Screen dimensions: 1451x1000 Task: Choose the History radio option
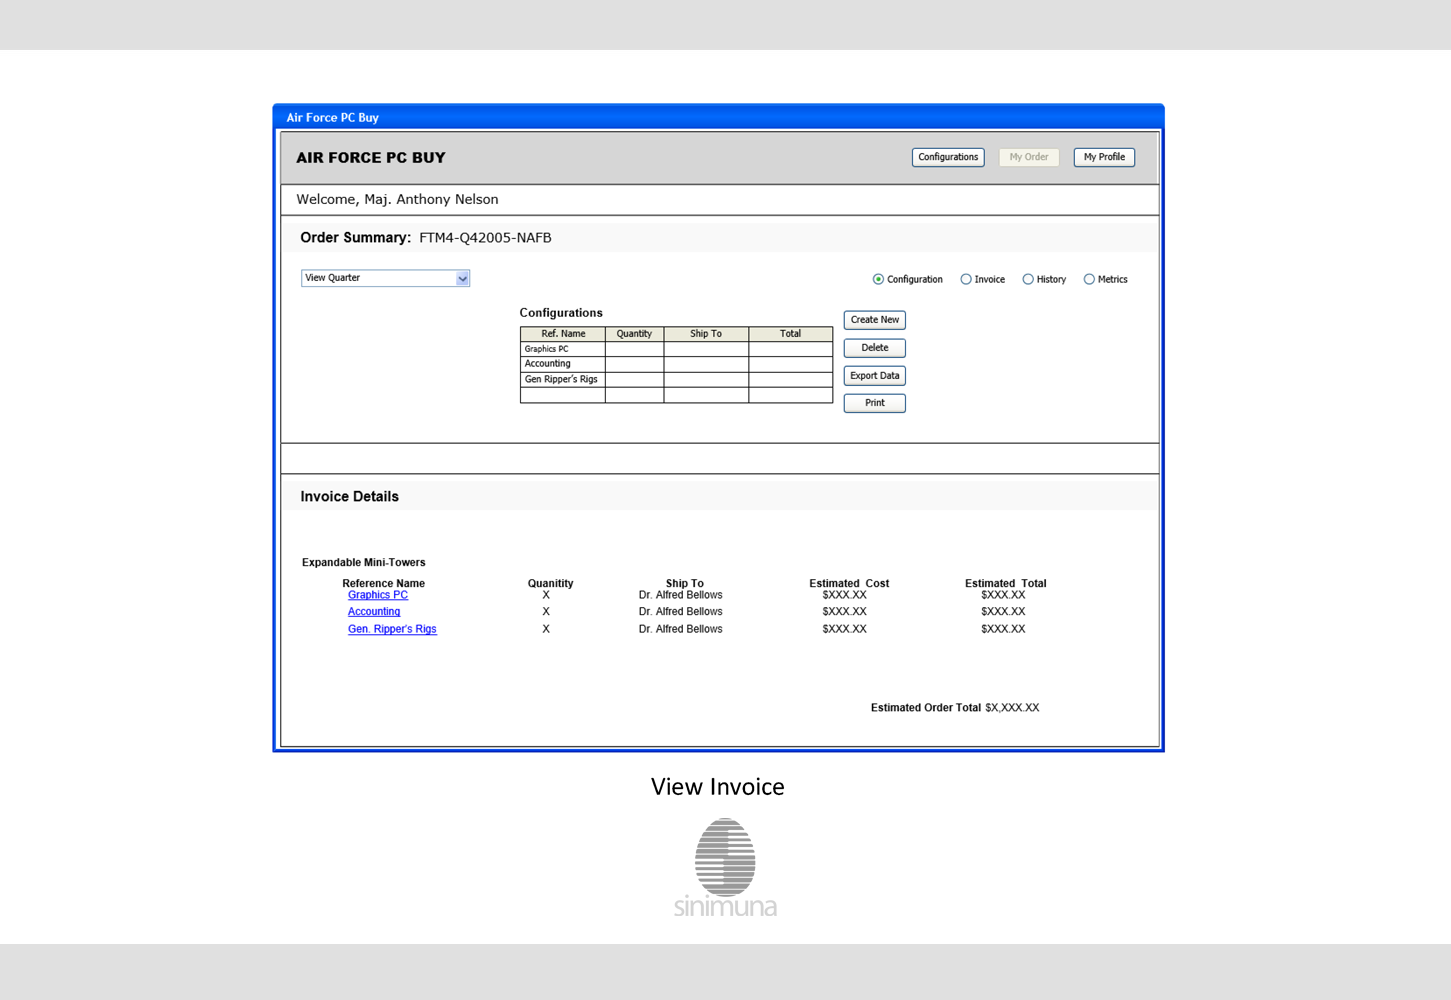tap(1028, 280)
